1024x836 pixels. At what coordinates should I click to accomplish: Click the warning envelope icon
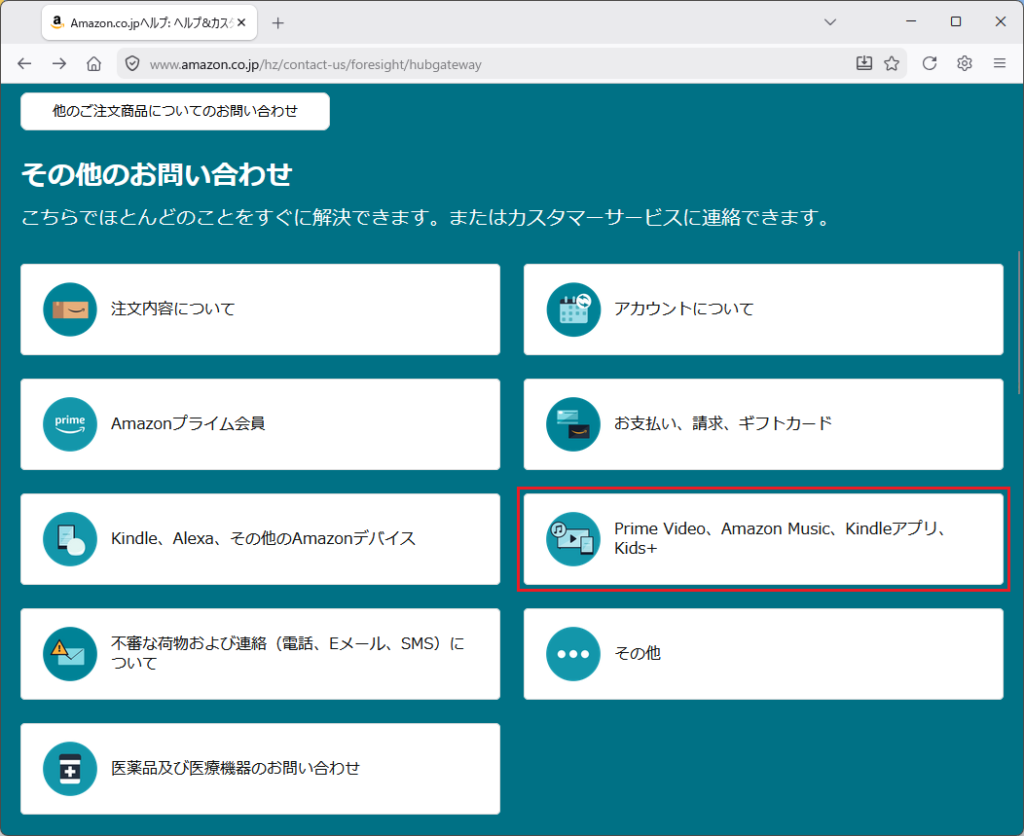70,654
